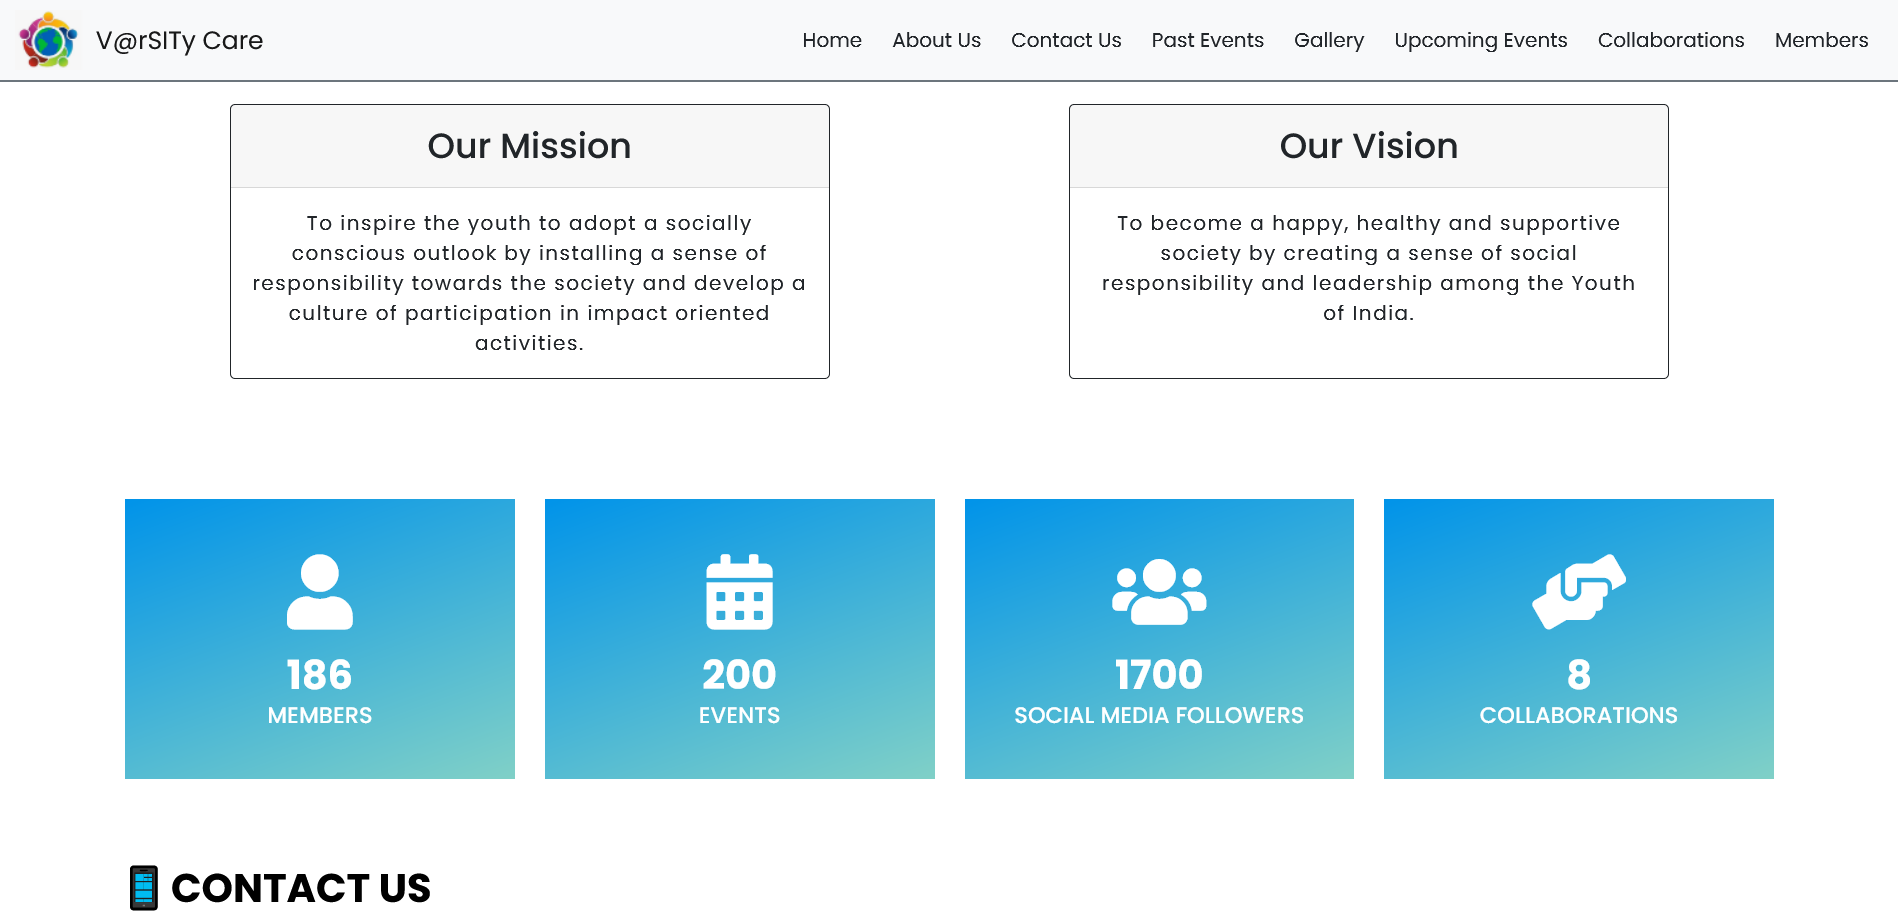
Task: Click the phone icon beside Contact Us heading
Action: tap(144, 888)
